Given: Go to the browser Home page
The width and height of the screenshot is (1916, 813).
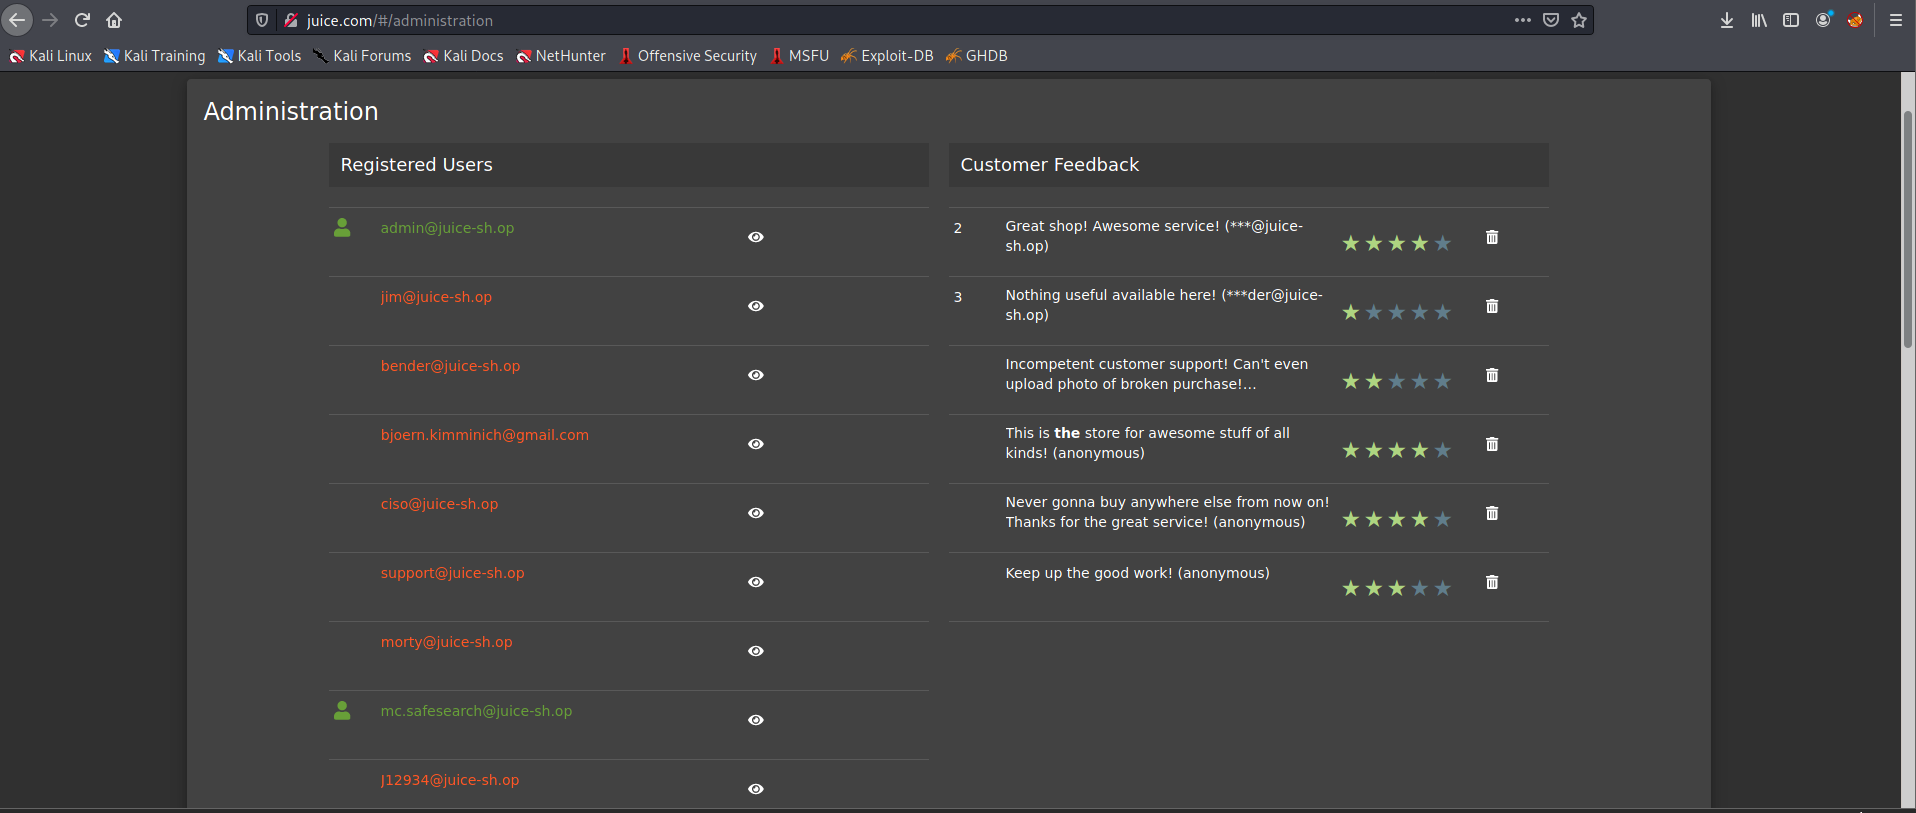Looking at the screenshot, I should point(114,20).
